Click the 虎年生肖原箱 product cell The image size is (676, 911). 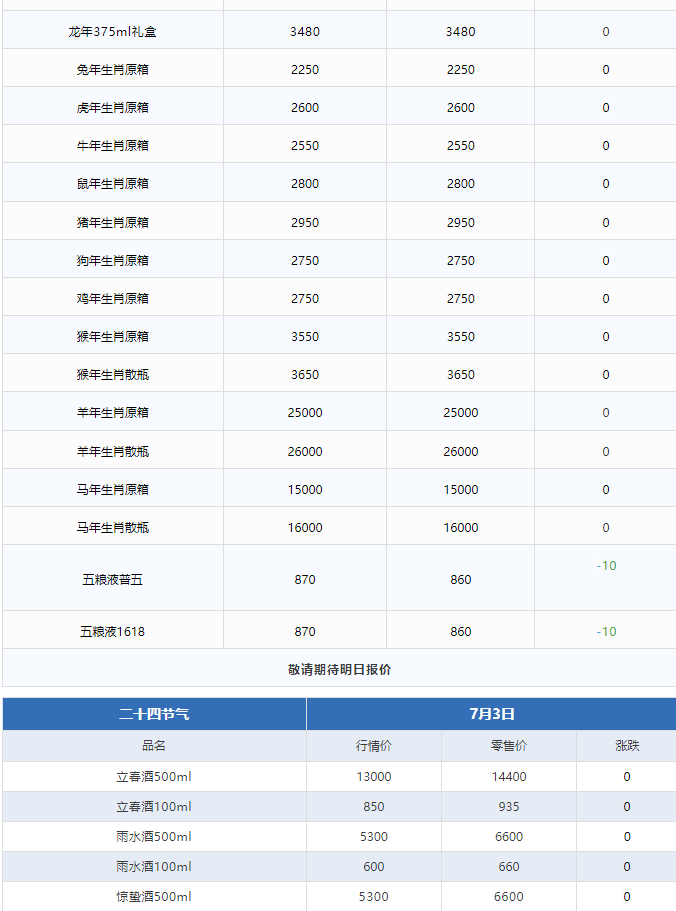[x=112, y=108]
